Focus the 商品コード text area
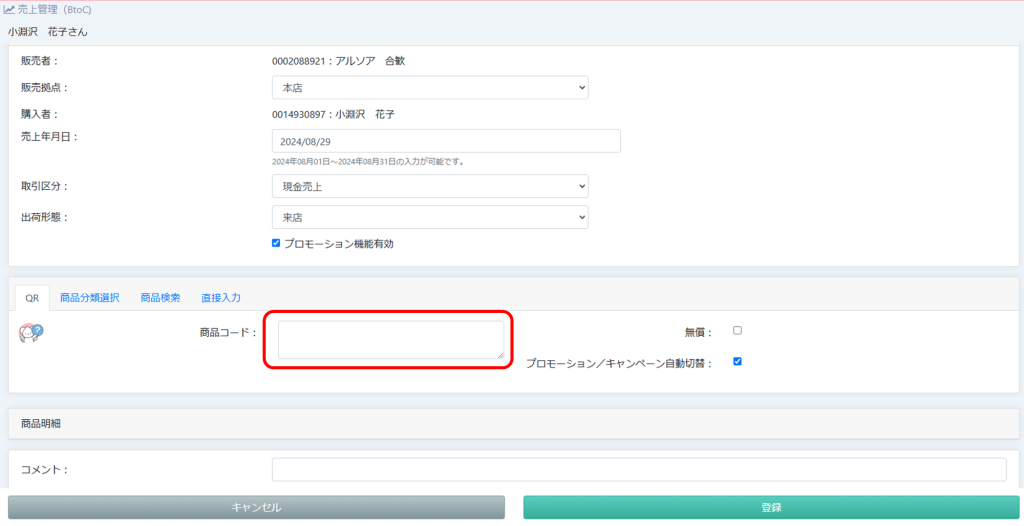Screen dimensions: 1024x526 point(390,339)
